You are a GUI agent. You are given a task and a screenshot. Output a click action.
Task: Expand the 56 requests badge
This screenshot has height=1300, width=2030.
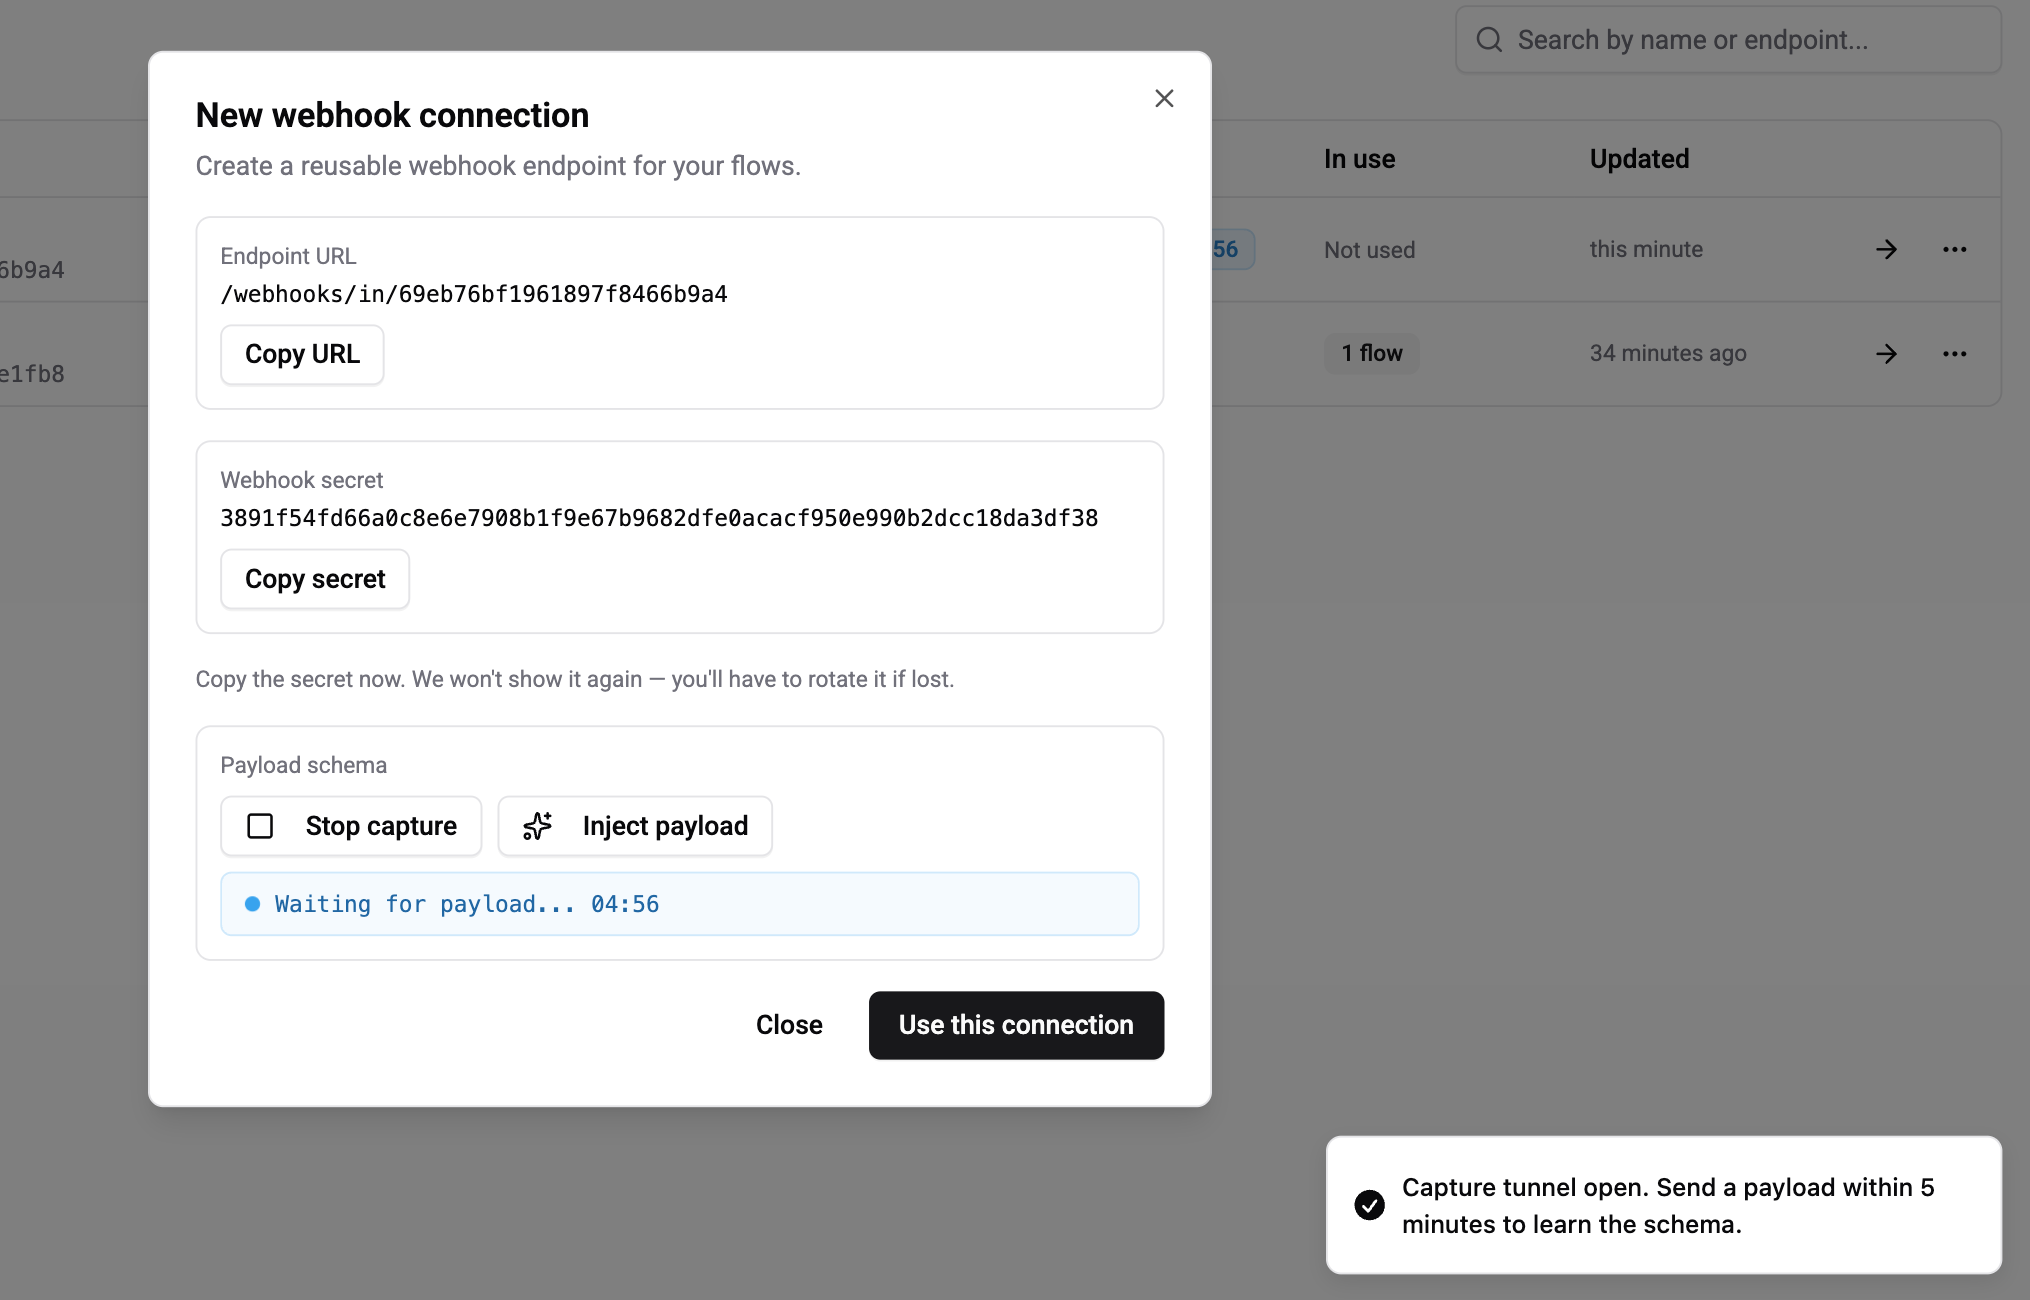point(1226,249)
